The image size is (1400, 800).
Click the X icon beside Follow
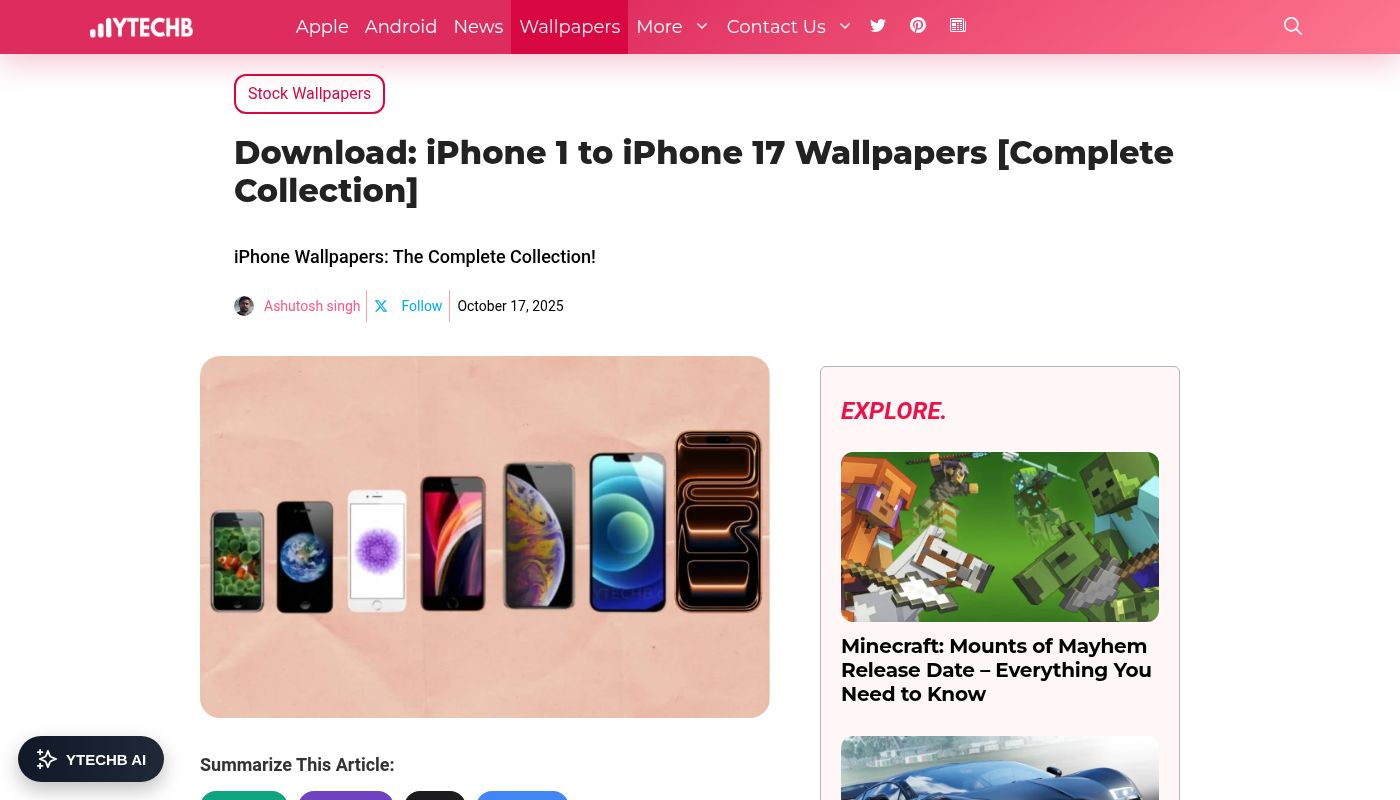(x=381, y=306)
